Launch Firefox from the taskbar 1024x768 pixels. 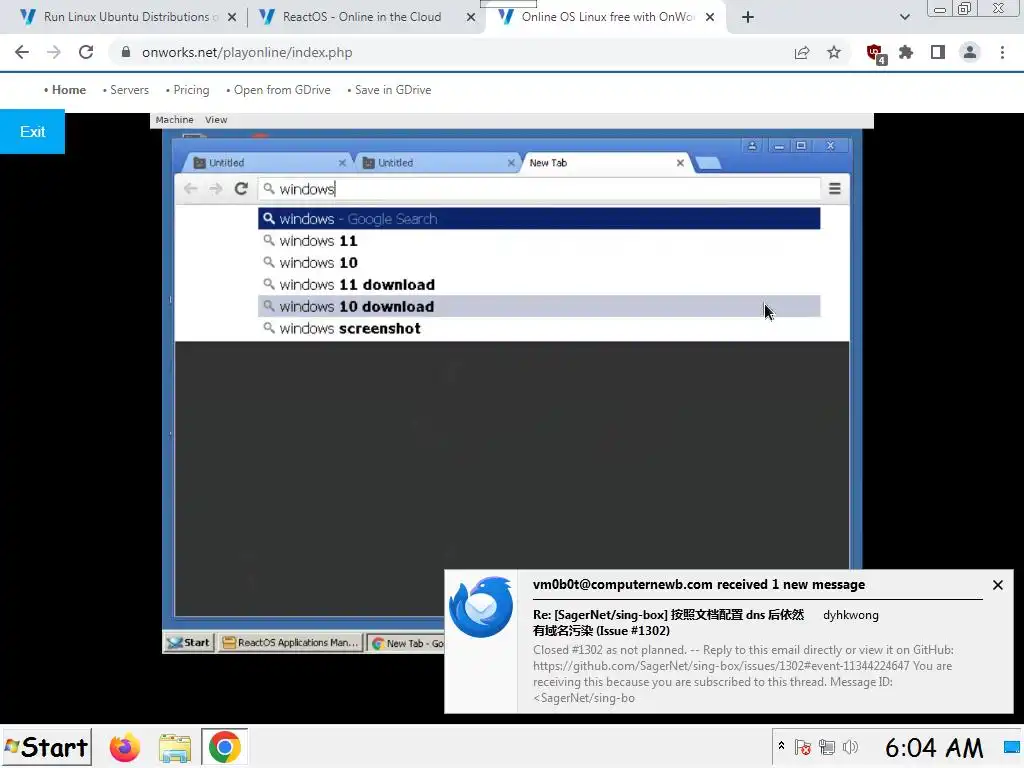(x=124, y=747)
